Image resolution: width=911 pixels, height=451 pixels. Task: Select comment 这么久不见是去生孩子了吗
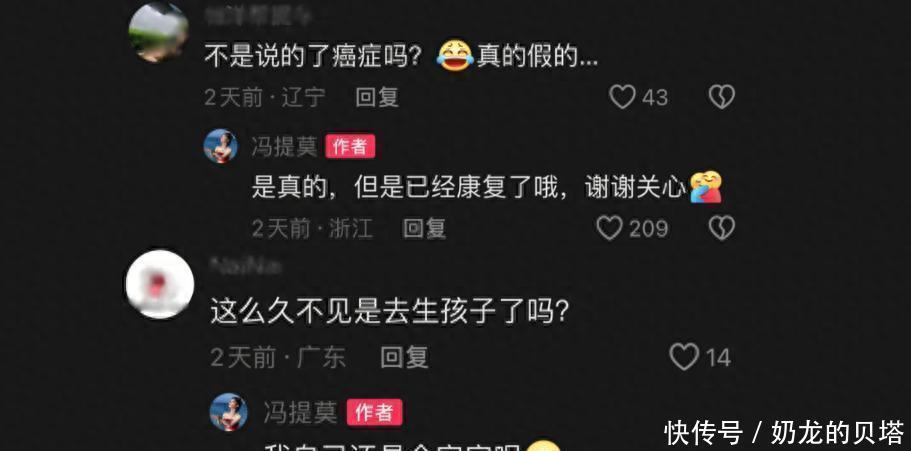click(x=389, y=313)
